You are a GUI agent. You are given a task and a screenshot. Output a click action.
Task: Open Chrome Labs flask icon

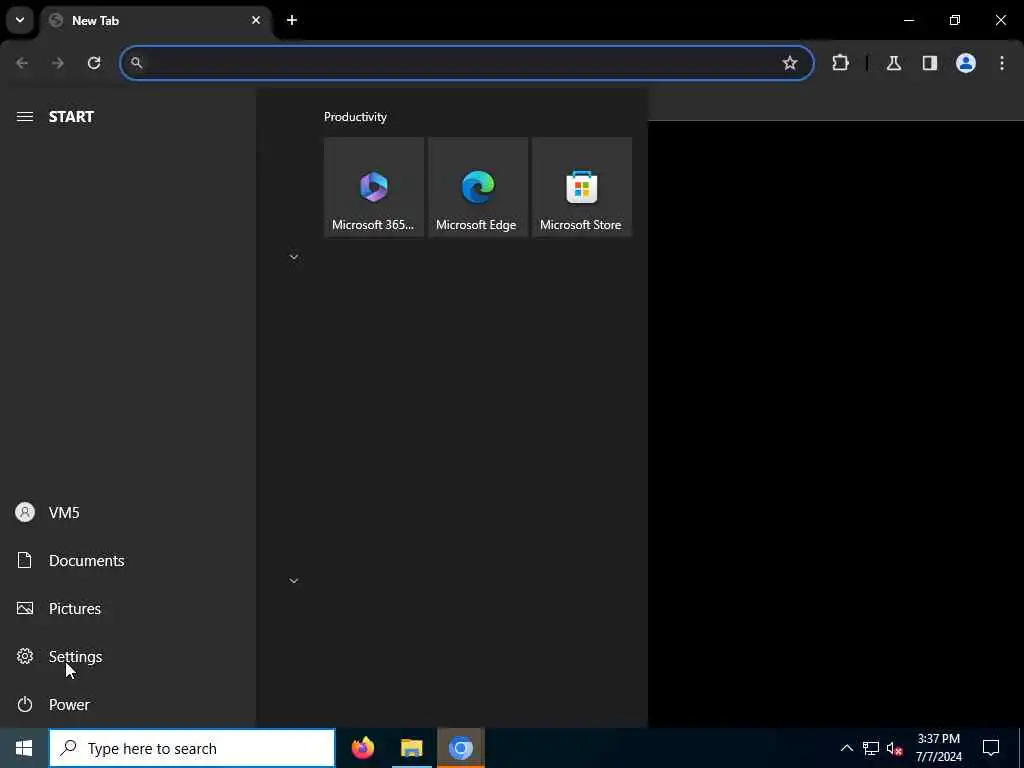894,63
